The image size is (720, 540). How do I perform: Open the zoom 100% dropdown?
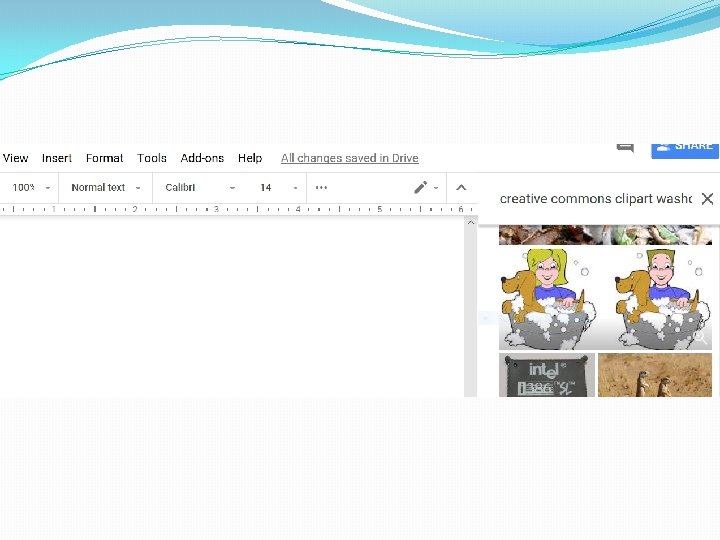[31, 187]
